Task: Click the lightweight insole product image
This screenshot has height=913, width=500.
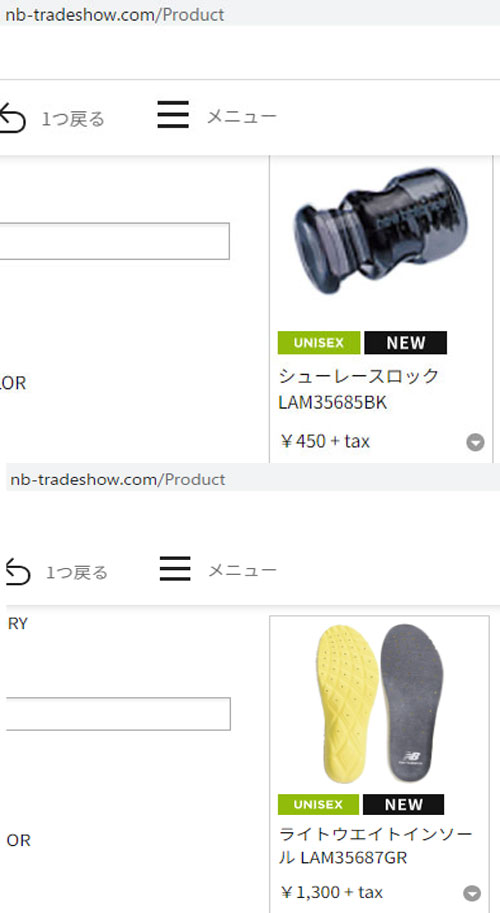Action: click(381, 704)
